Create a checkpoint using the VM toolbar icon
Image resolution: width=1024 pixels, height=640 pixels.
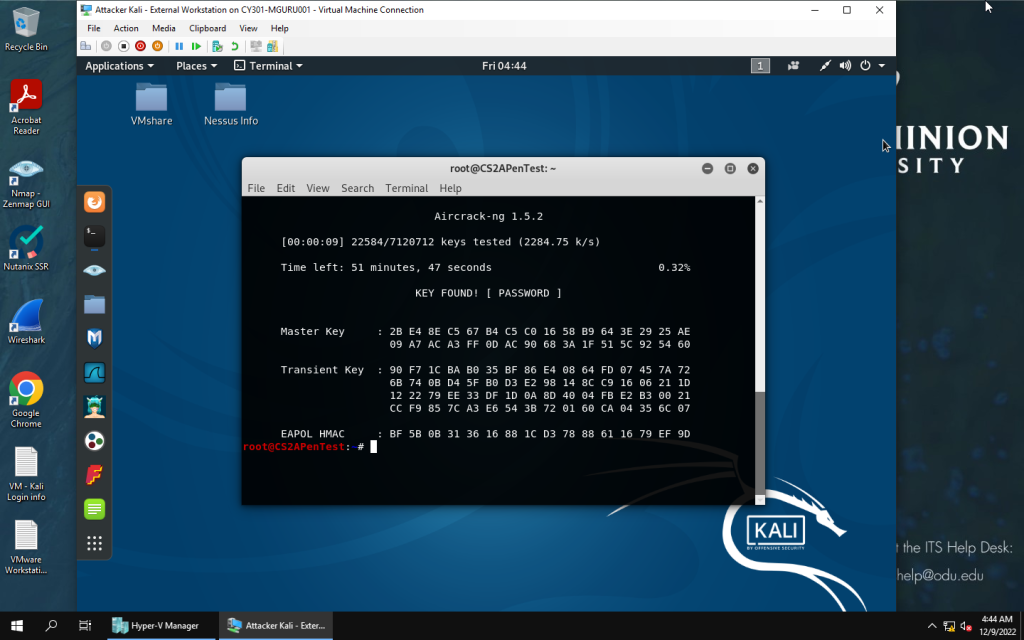217,46
